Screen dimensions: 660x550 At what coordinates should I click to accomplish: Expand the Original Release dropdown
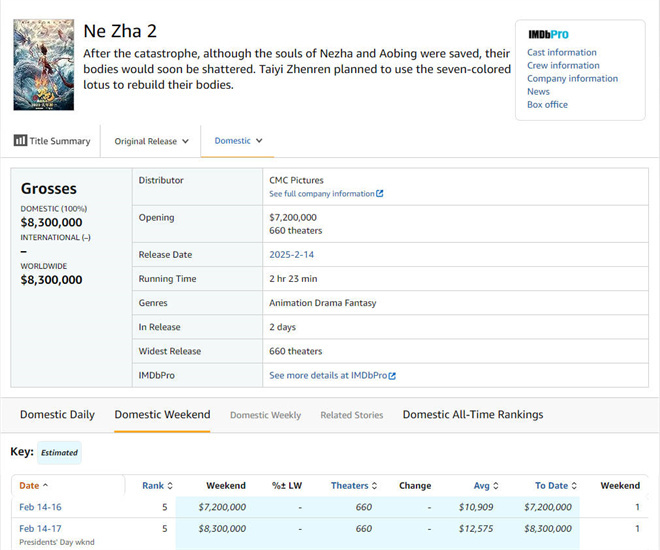coord(151,141)
